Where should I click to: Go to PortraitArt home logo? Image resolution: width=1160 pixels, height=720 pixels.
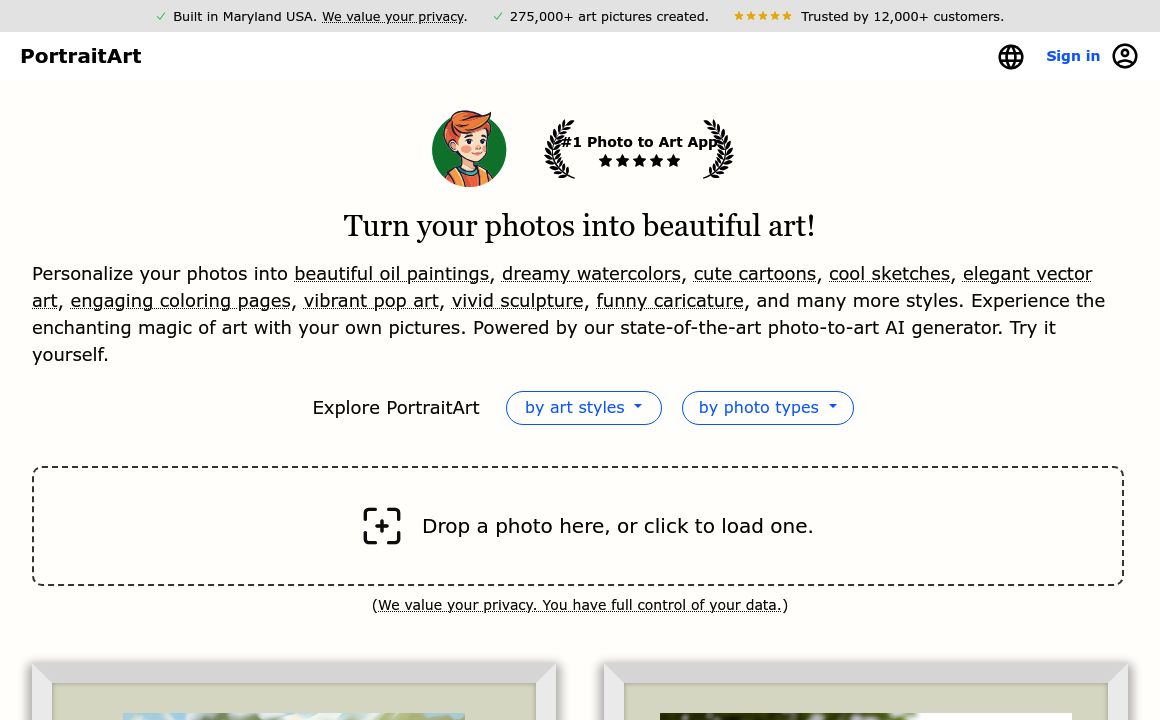pos(81,56)
